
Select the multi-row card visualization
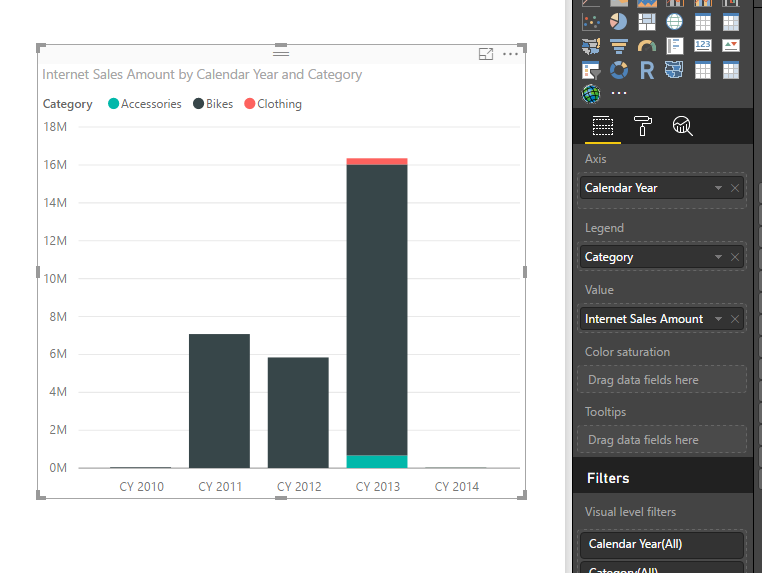tap(675, 46)
